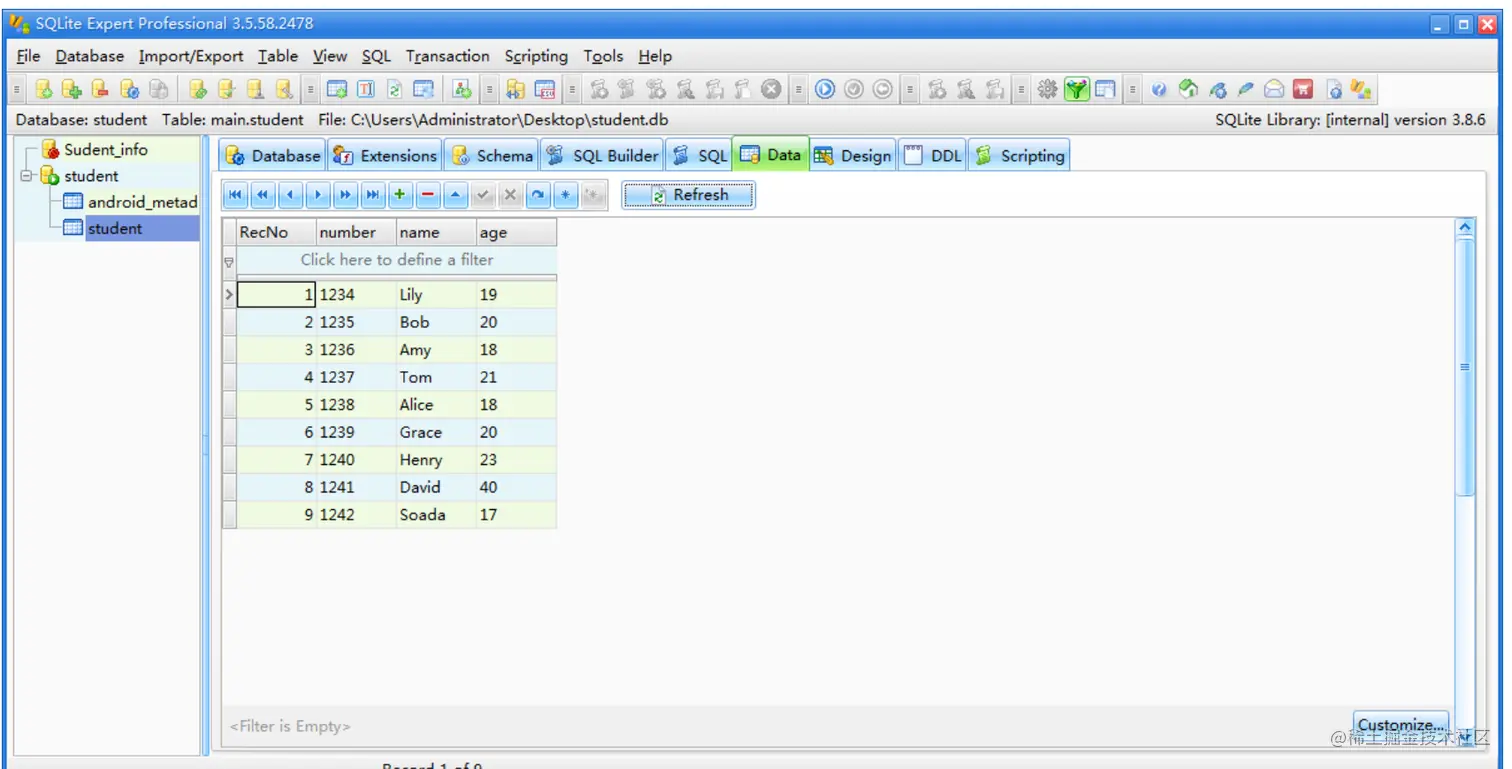Click the gear Options toolbar icon
1512x769 pixels.
[x=1047, y=90]
